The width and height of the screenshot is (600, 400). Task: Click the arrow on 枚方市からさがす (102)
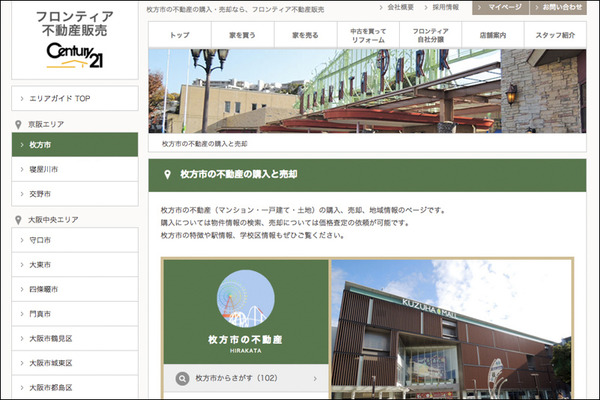[x=315, y=379]
